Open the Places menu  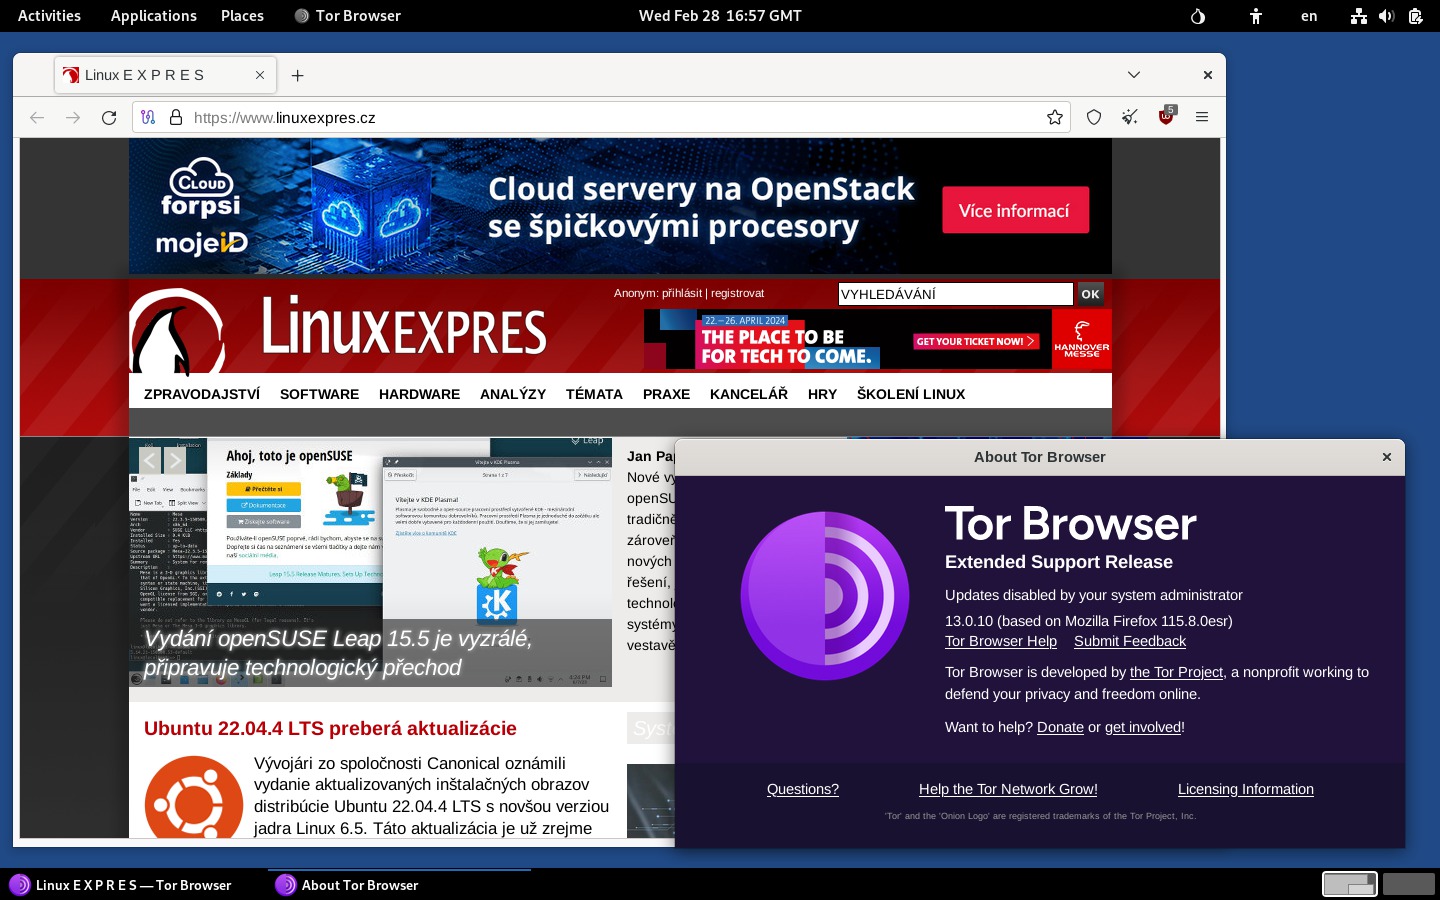242,16
